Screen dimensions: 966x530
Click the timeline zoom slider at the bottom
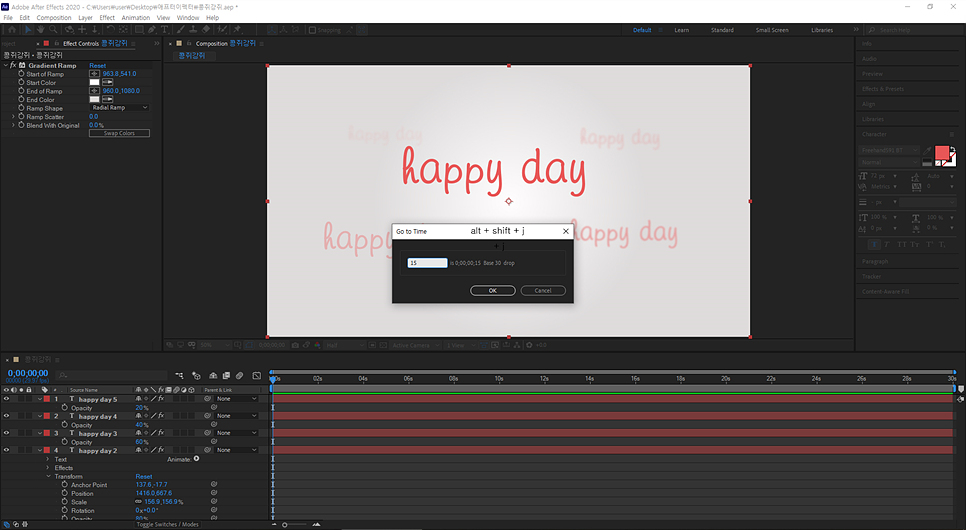(x=296, y=524)
